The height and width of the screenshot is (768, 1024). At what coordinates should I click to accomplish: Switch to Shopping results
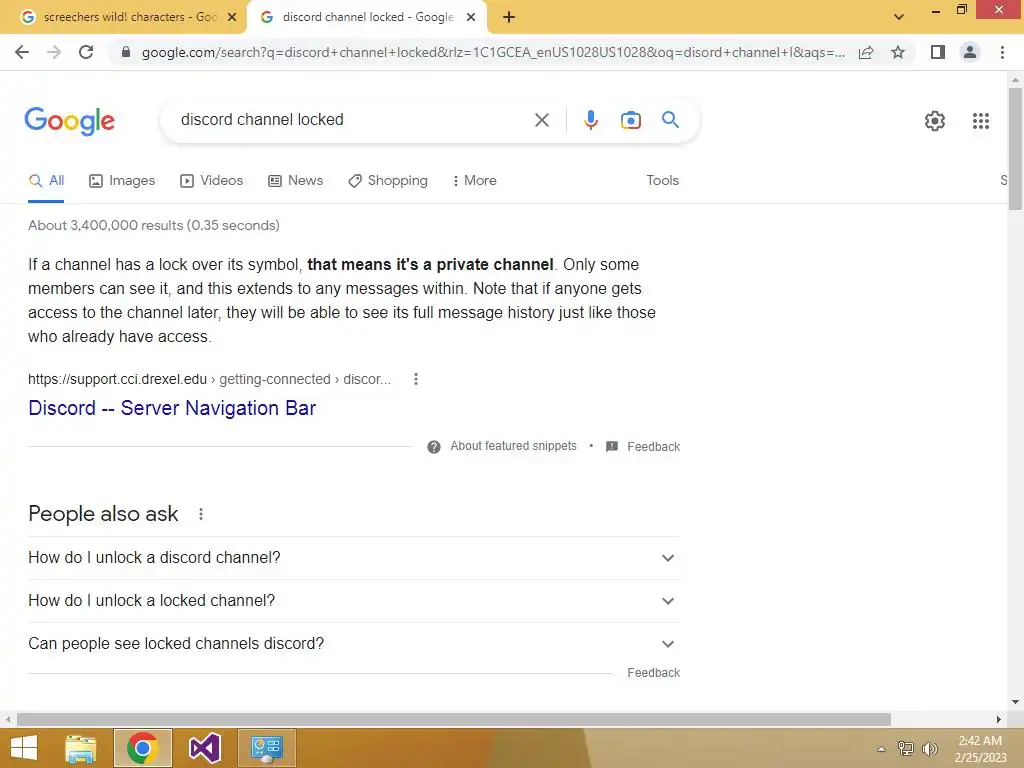(x=388, y=181)
